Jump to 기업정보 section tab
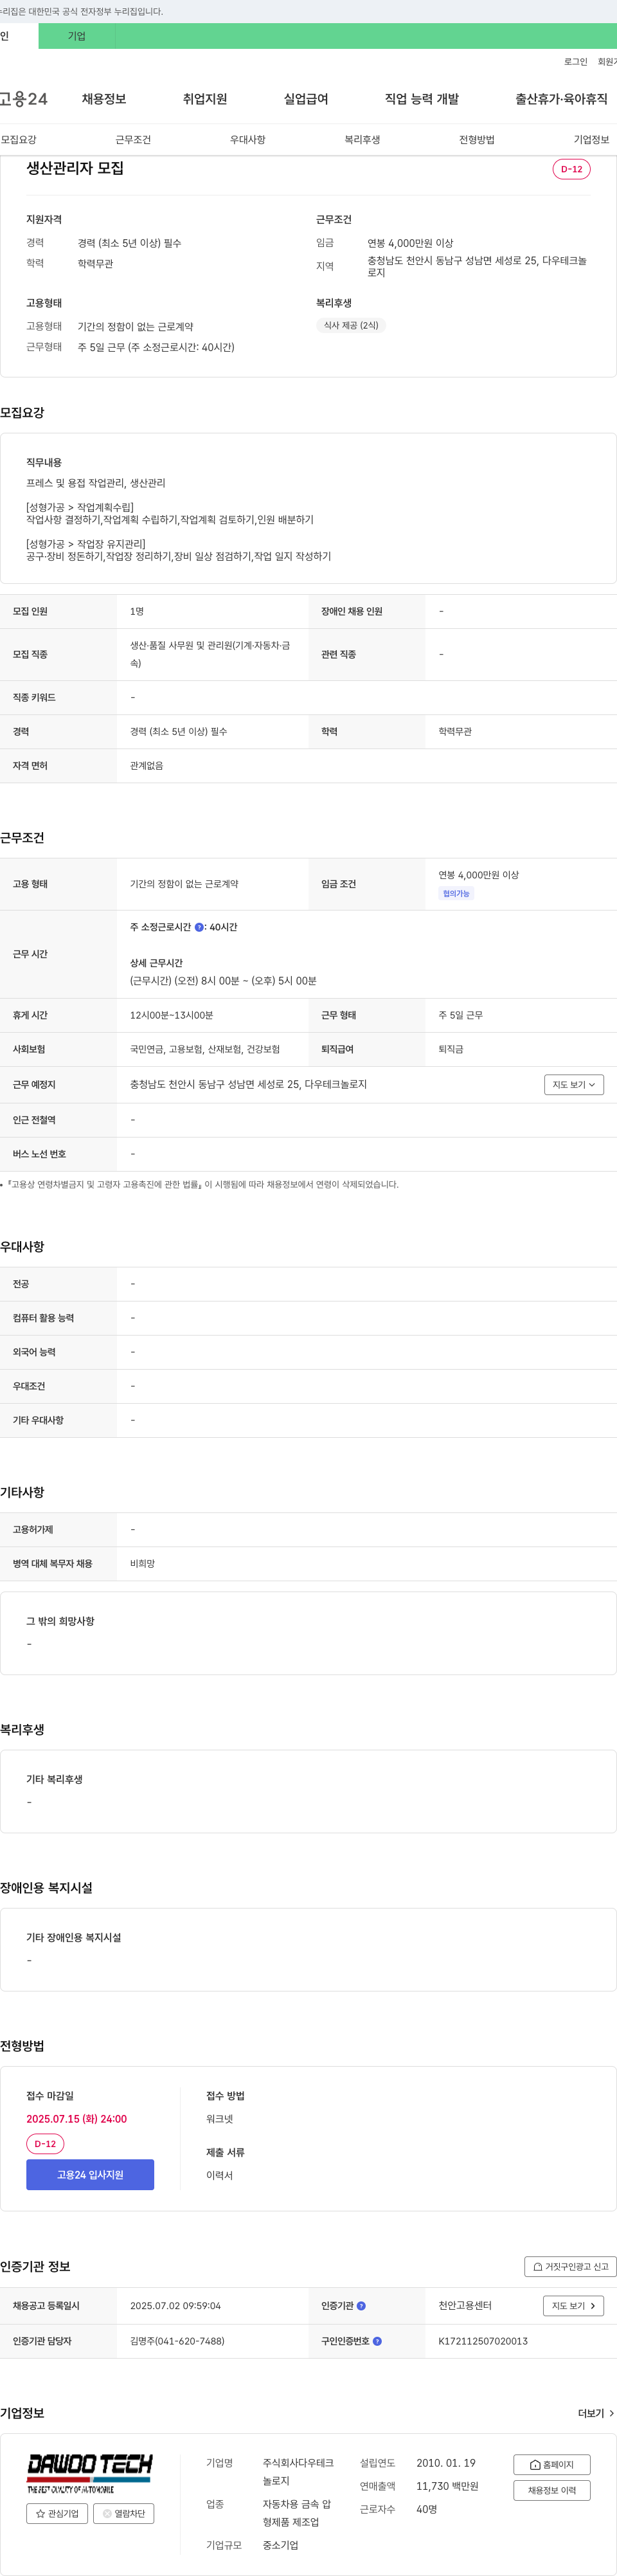Image resolution: width=617 pixels, height=2576 pixels. click(591, 140)
